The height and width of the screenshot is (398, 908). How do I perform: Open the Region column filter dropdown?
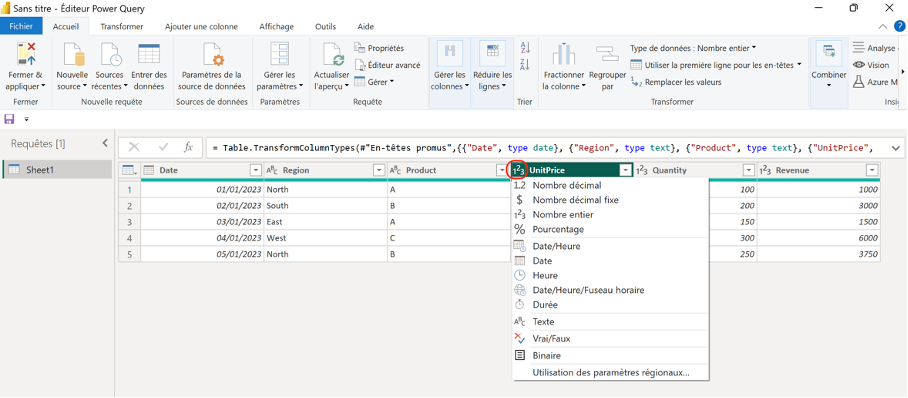click(x=379, y=170)
